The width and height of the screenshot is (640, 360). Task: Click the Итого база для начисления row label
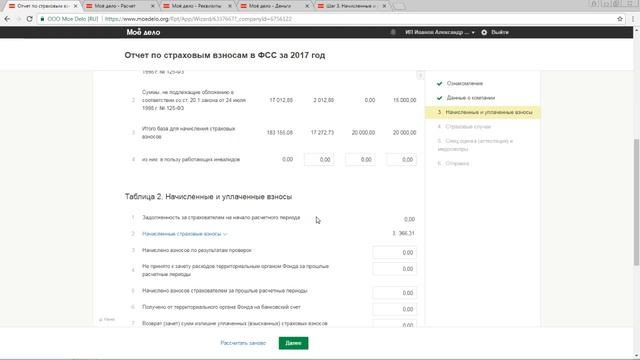click(x=189, y=133)
